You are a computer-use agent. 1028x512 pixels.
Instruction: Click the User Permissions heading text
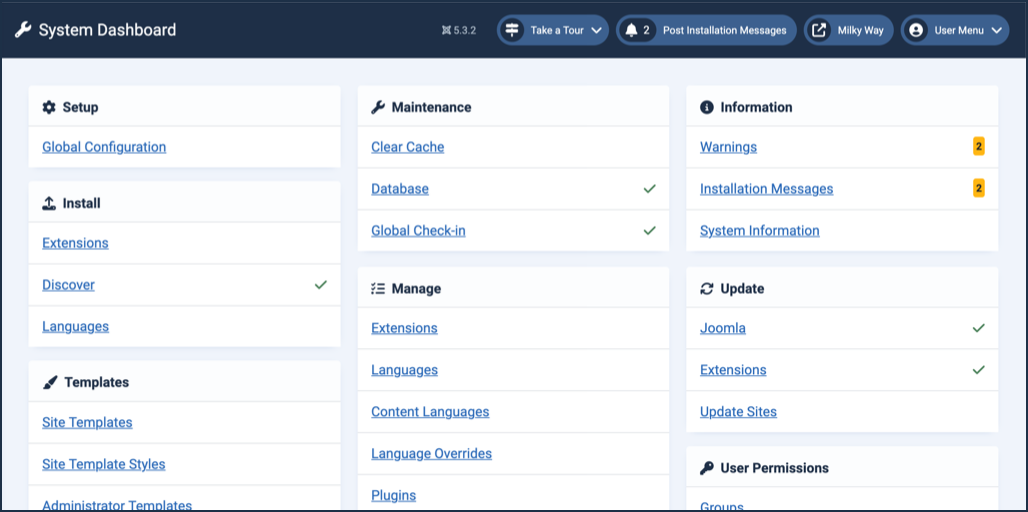tap(774, 468)
